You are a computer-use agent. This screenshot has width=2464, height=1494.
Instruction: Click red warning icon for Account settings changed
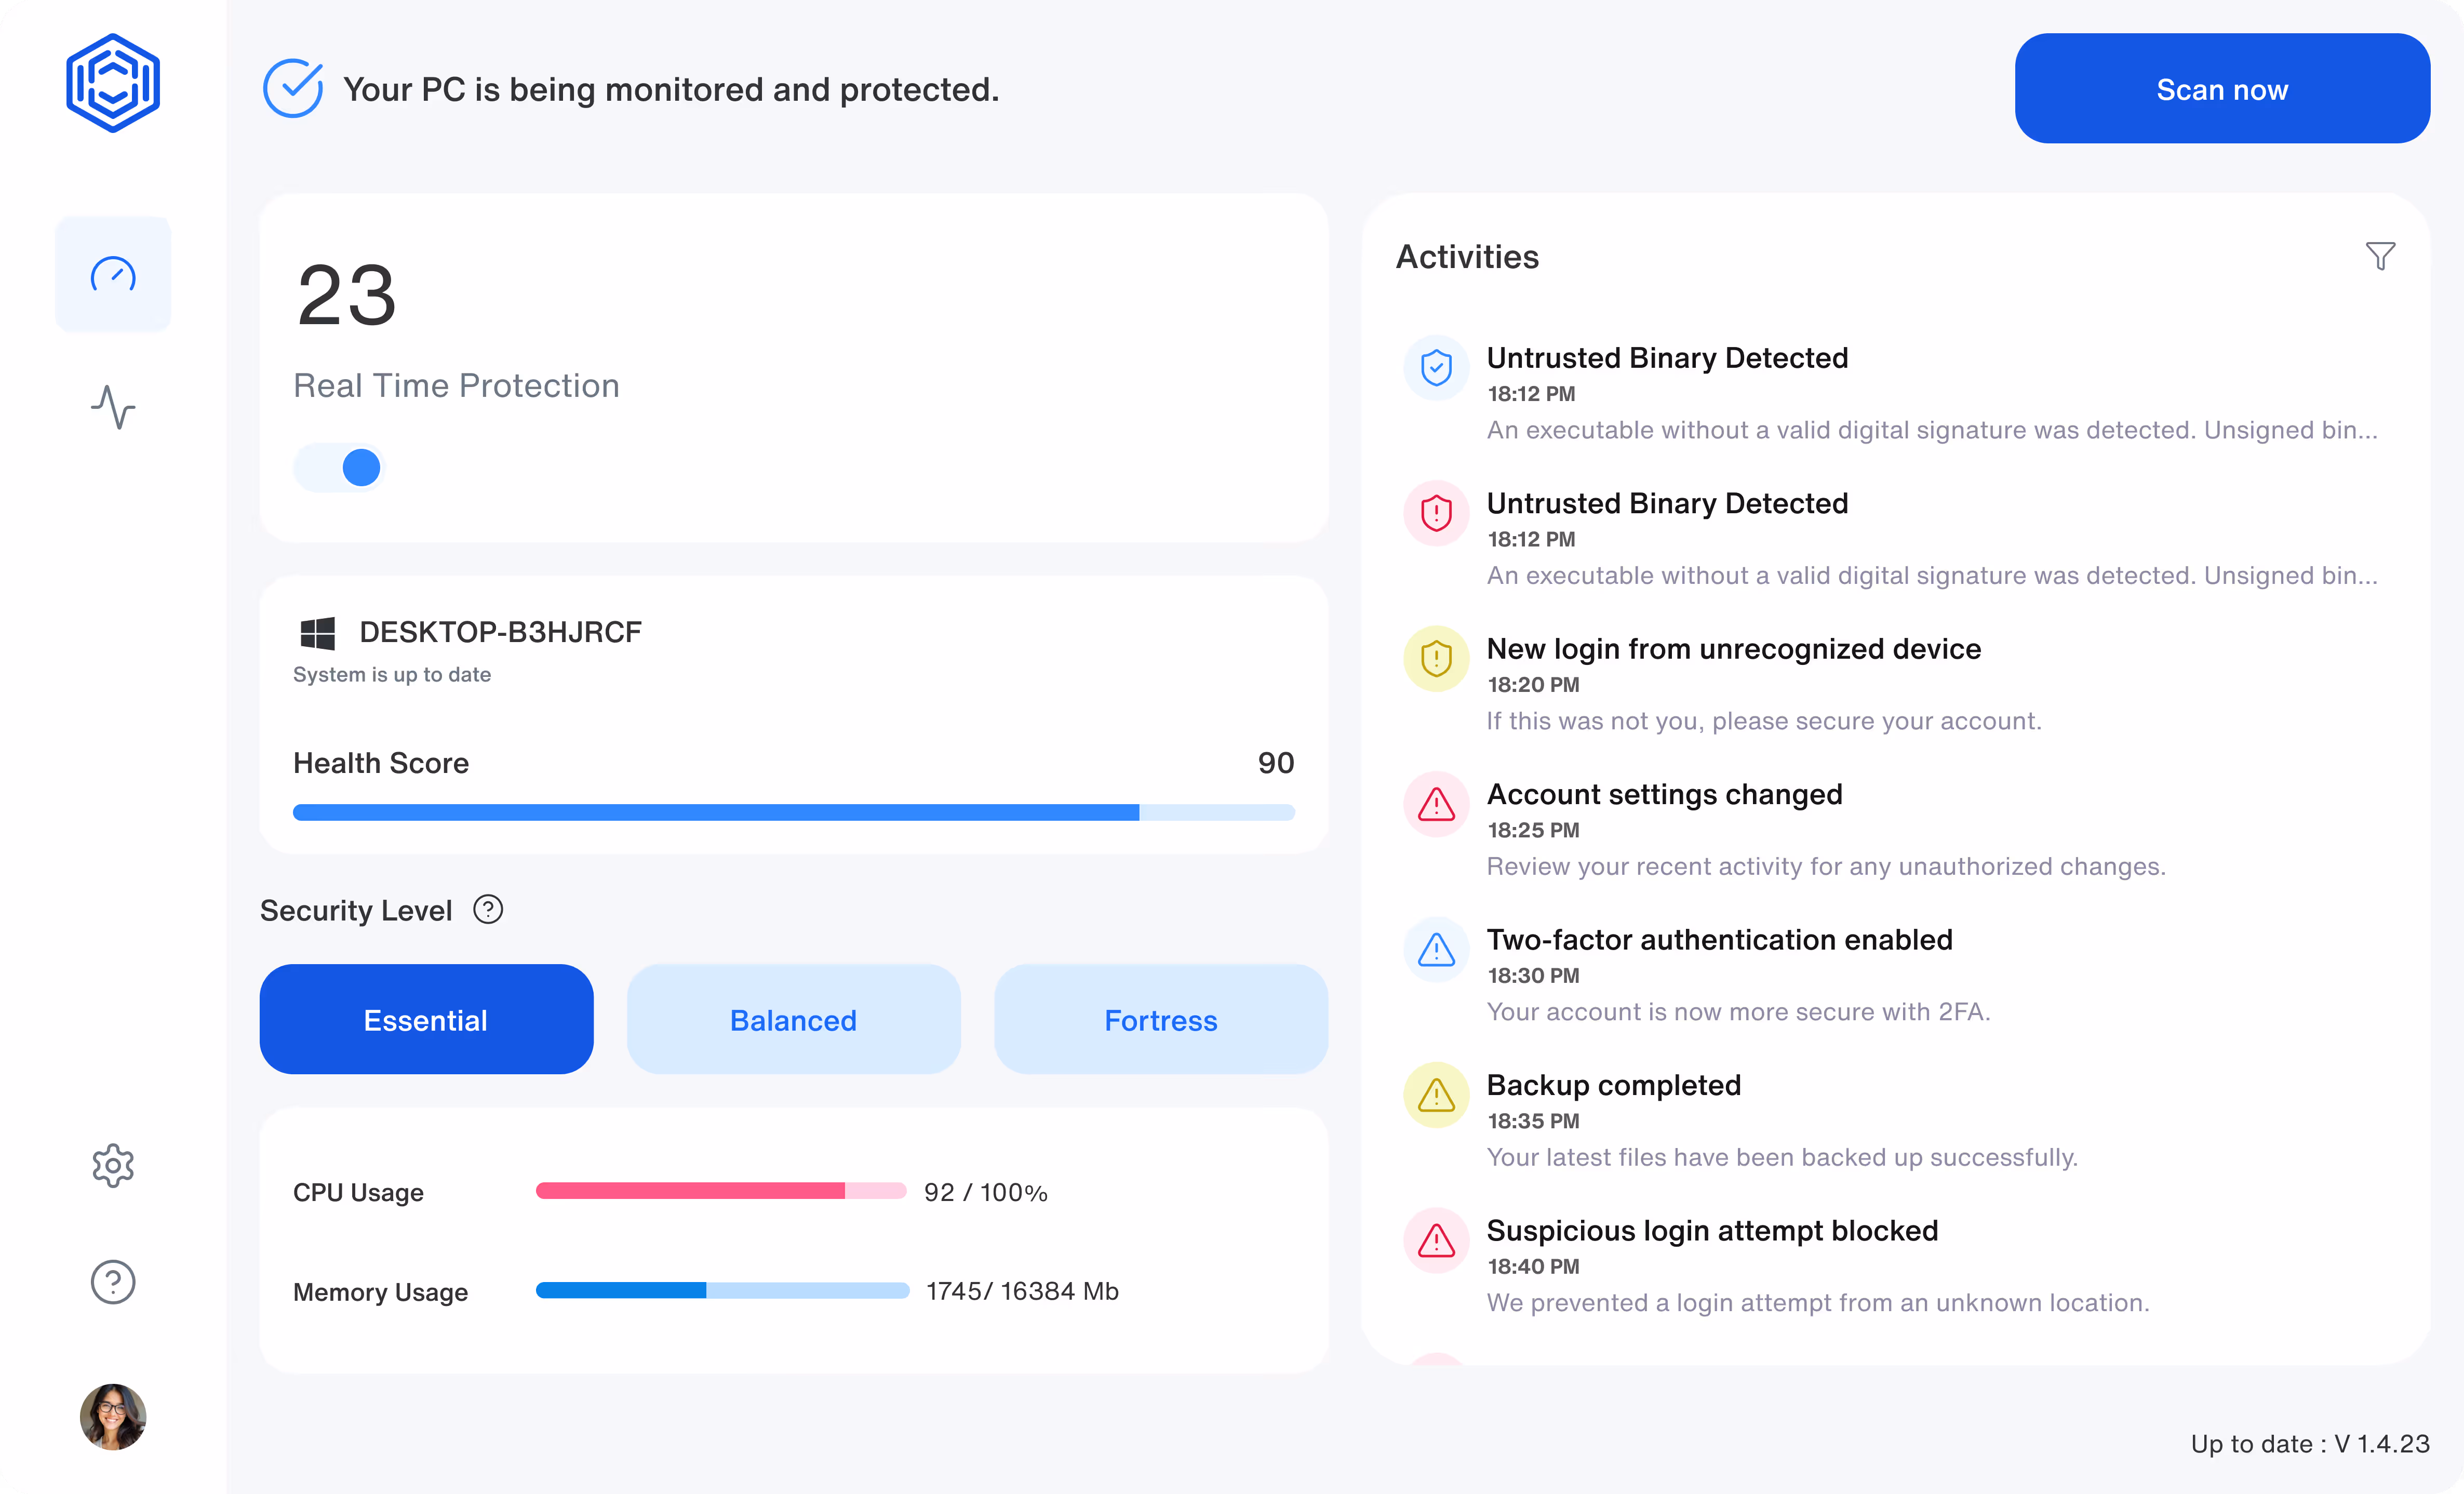click(x=1436, y=804)
